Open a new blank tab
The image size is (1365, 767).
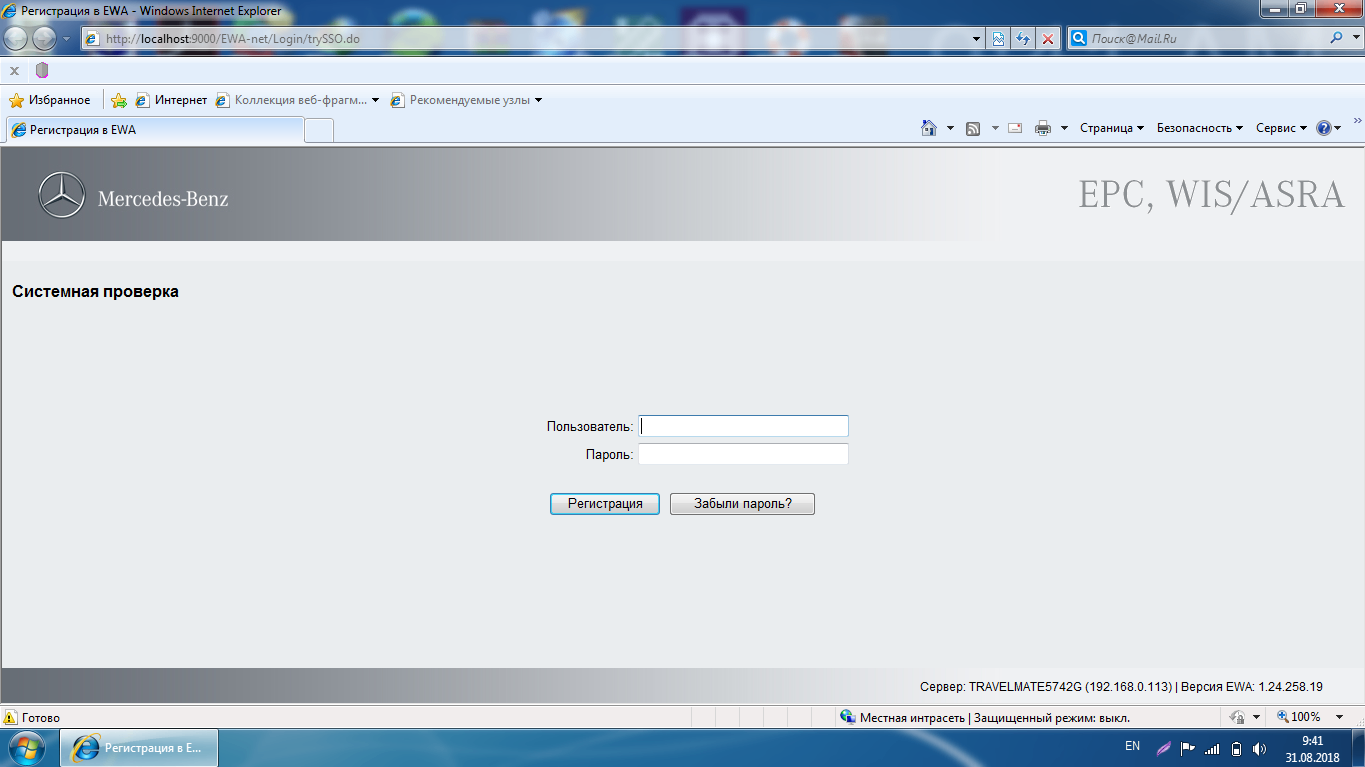tap(318, 130)
